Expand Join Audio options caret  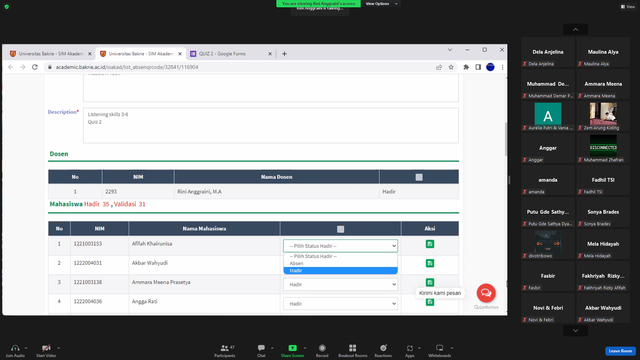pos(26,348)
